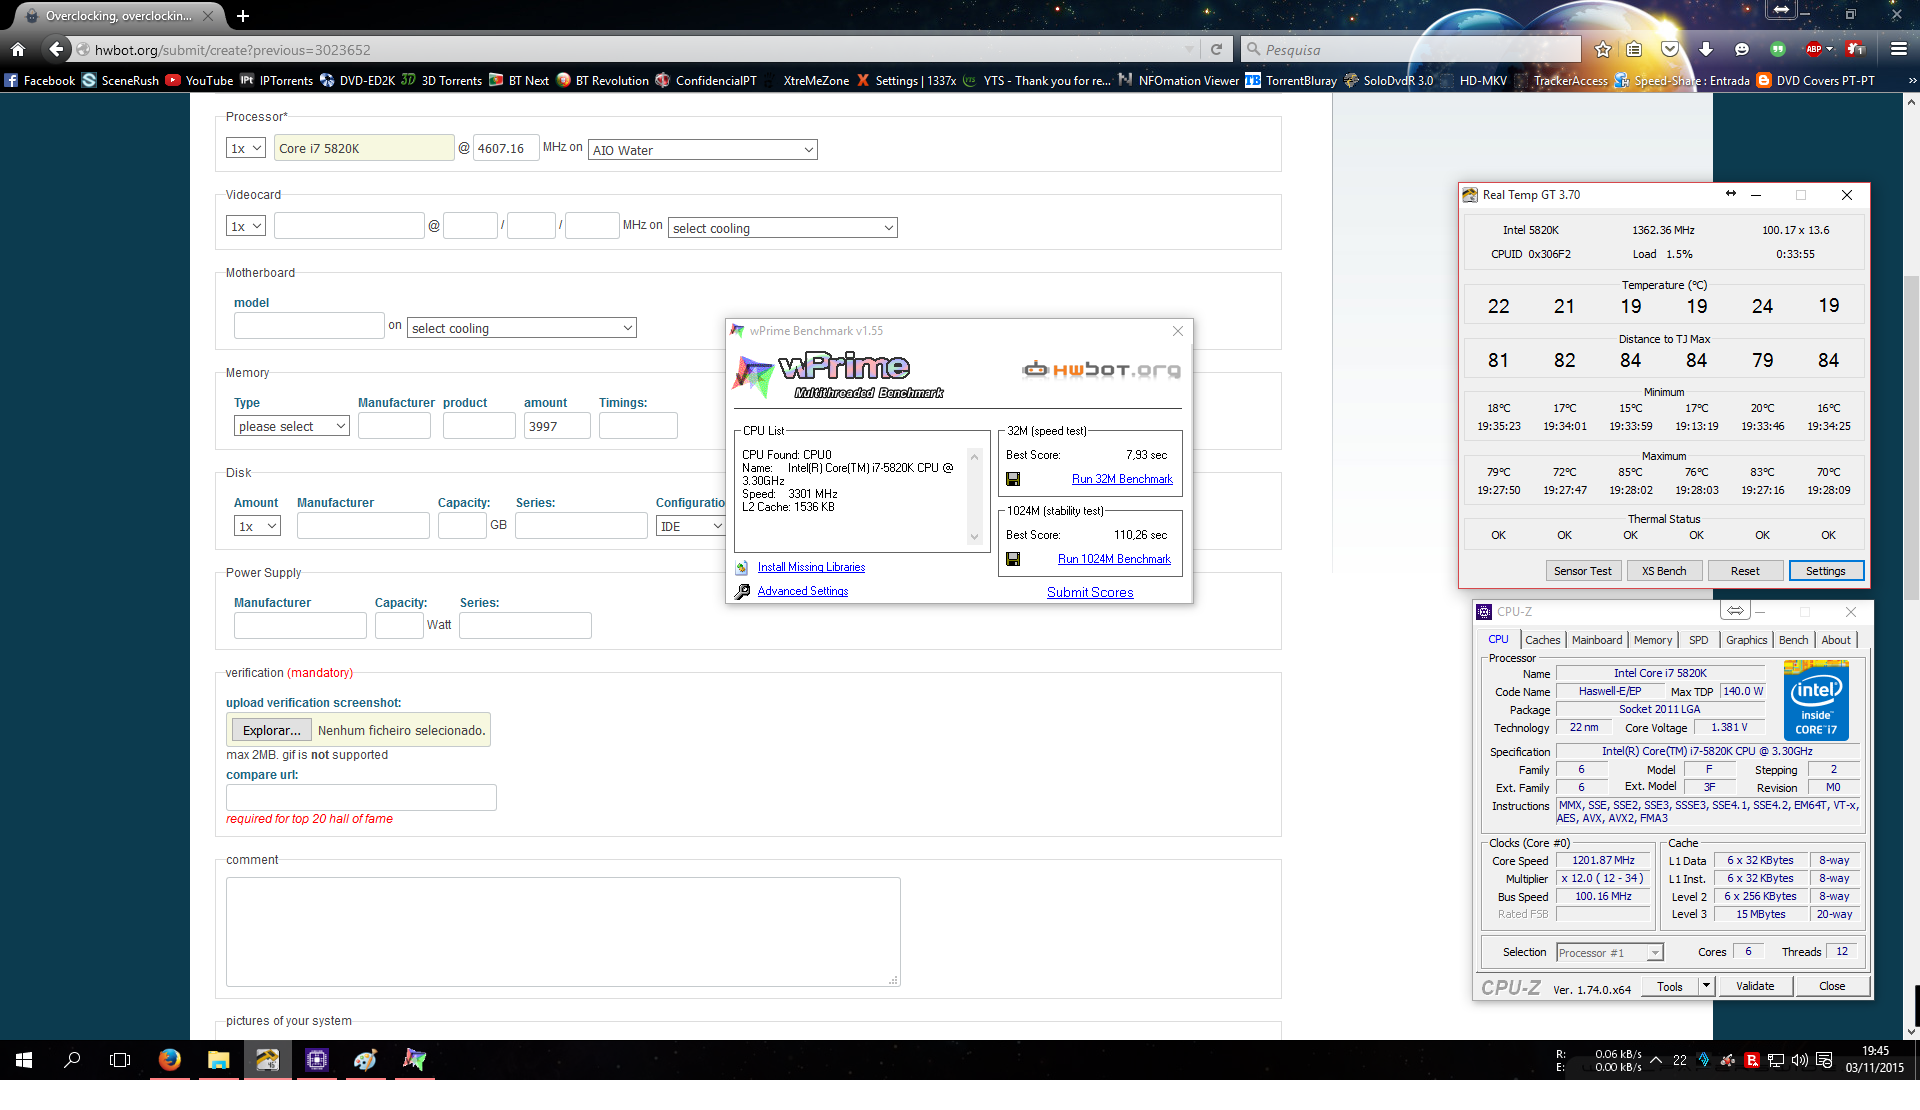Click inside the comment text area
The width and height of the screenshot is (1920, 1110).
[563, 932]
